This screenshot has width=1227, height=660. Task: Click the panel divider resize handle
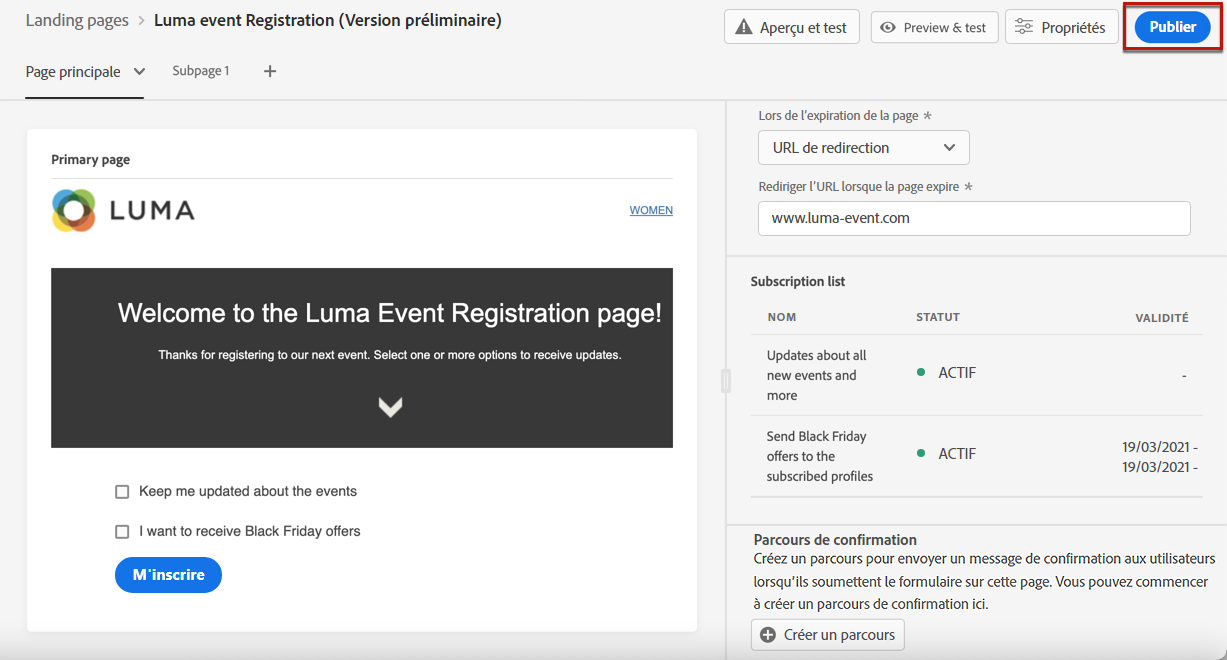(x=725, y=380)
